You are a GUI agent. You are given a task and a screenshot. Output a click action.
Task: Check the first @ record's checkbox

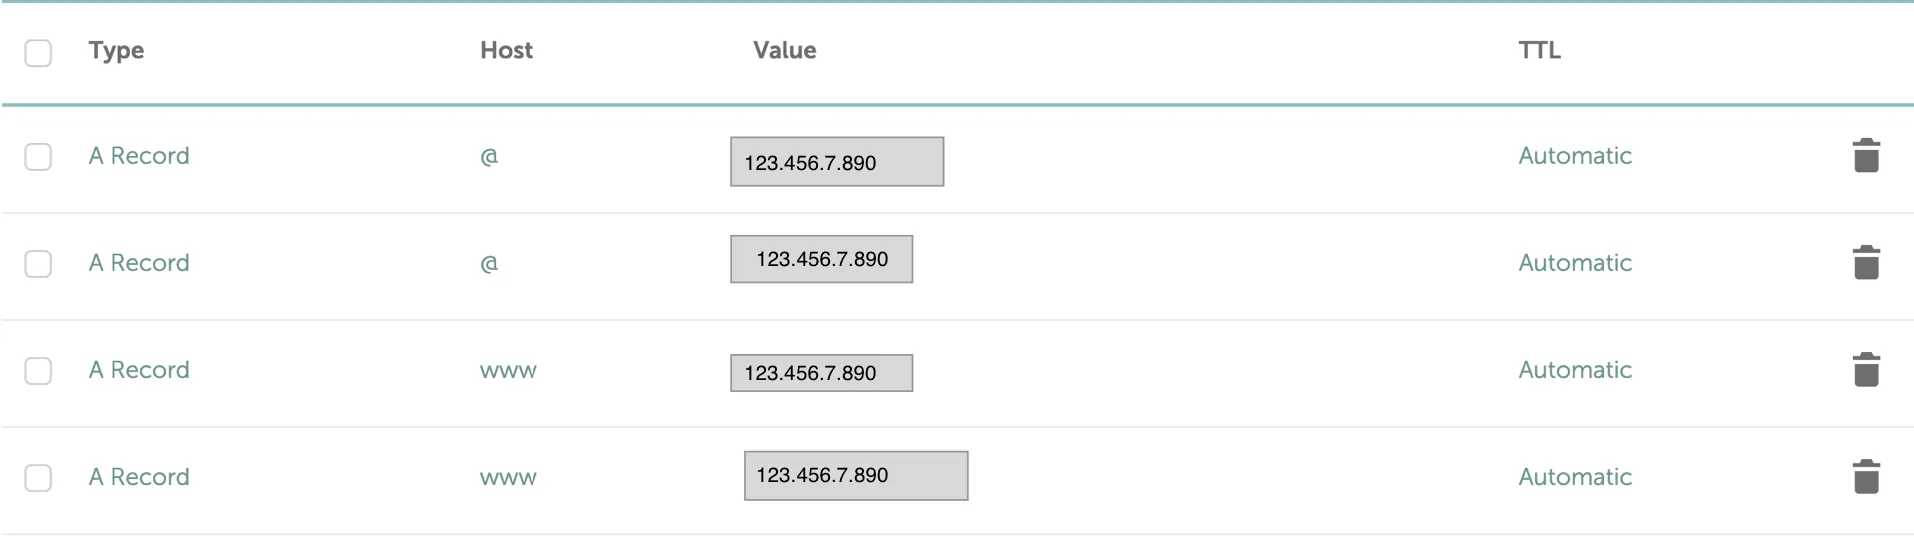(38, 157)
